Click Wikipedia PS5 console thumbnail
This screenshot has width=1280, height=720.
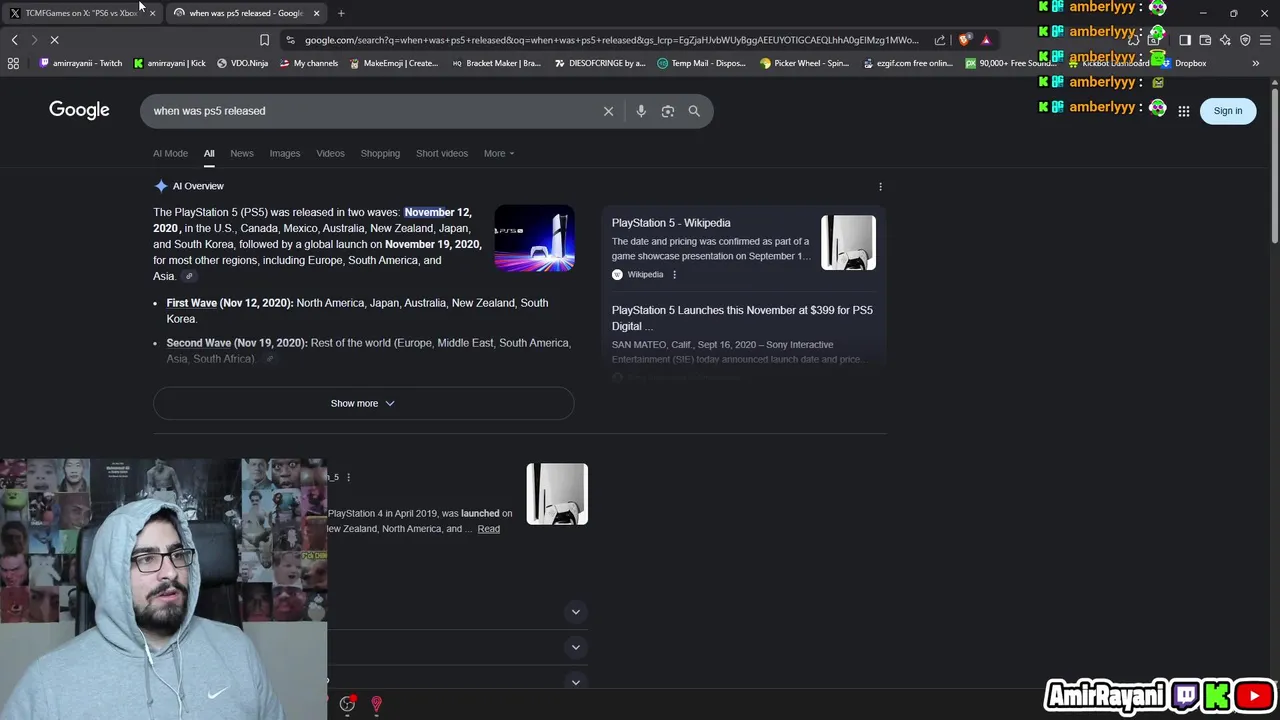[x=848, y=243]
